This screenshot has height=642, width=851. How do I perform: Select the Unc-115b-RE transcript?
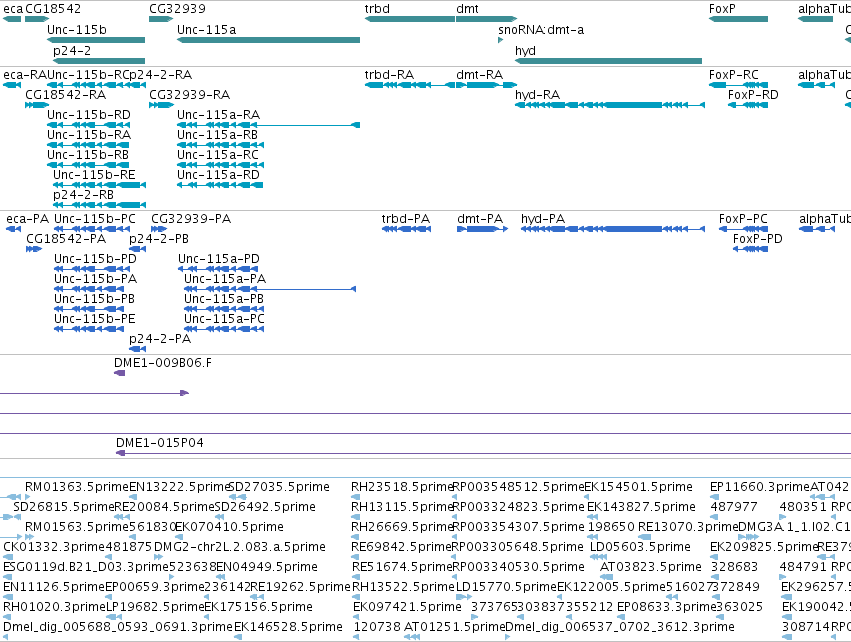[99, 185]
